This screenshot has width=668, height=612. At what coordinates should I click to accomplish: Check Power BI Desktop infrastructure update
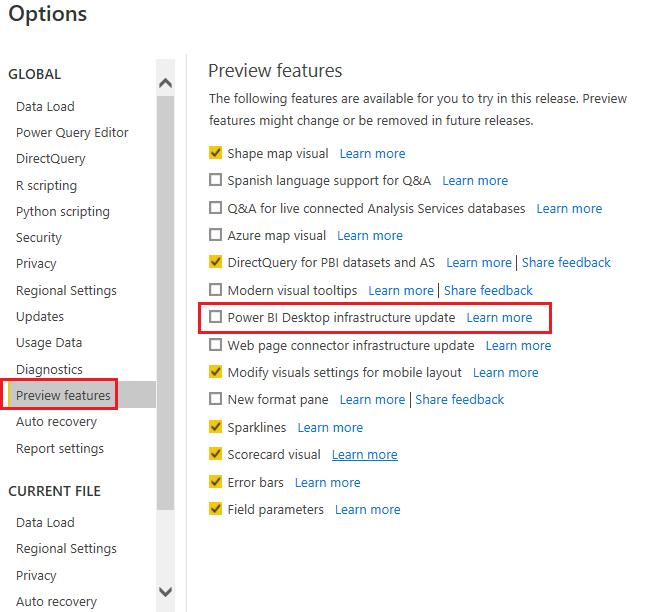tap(216, 317)
